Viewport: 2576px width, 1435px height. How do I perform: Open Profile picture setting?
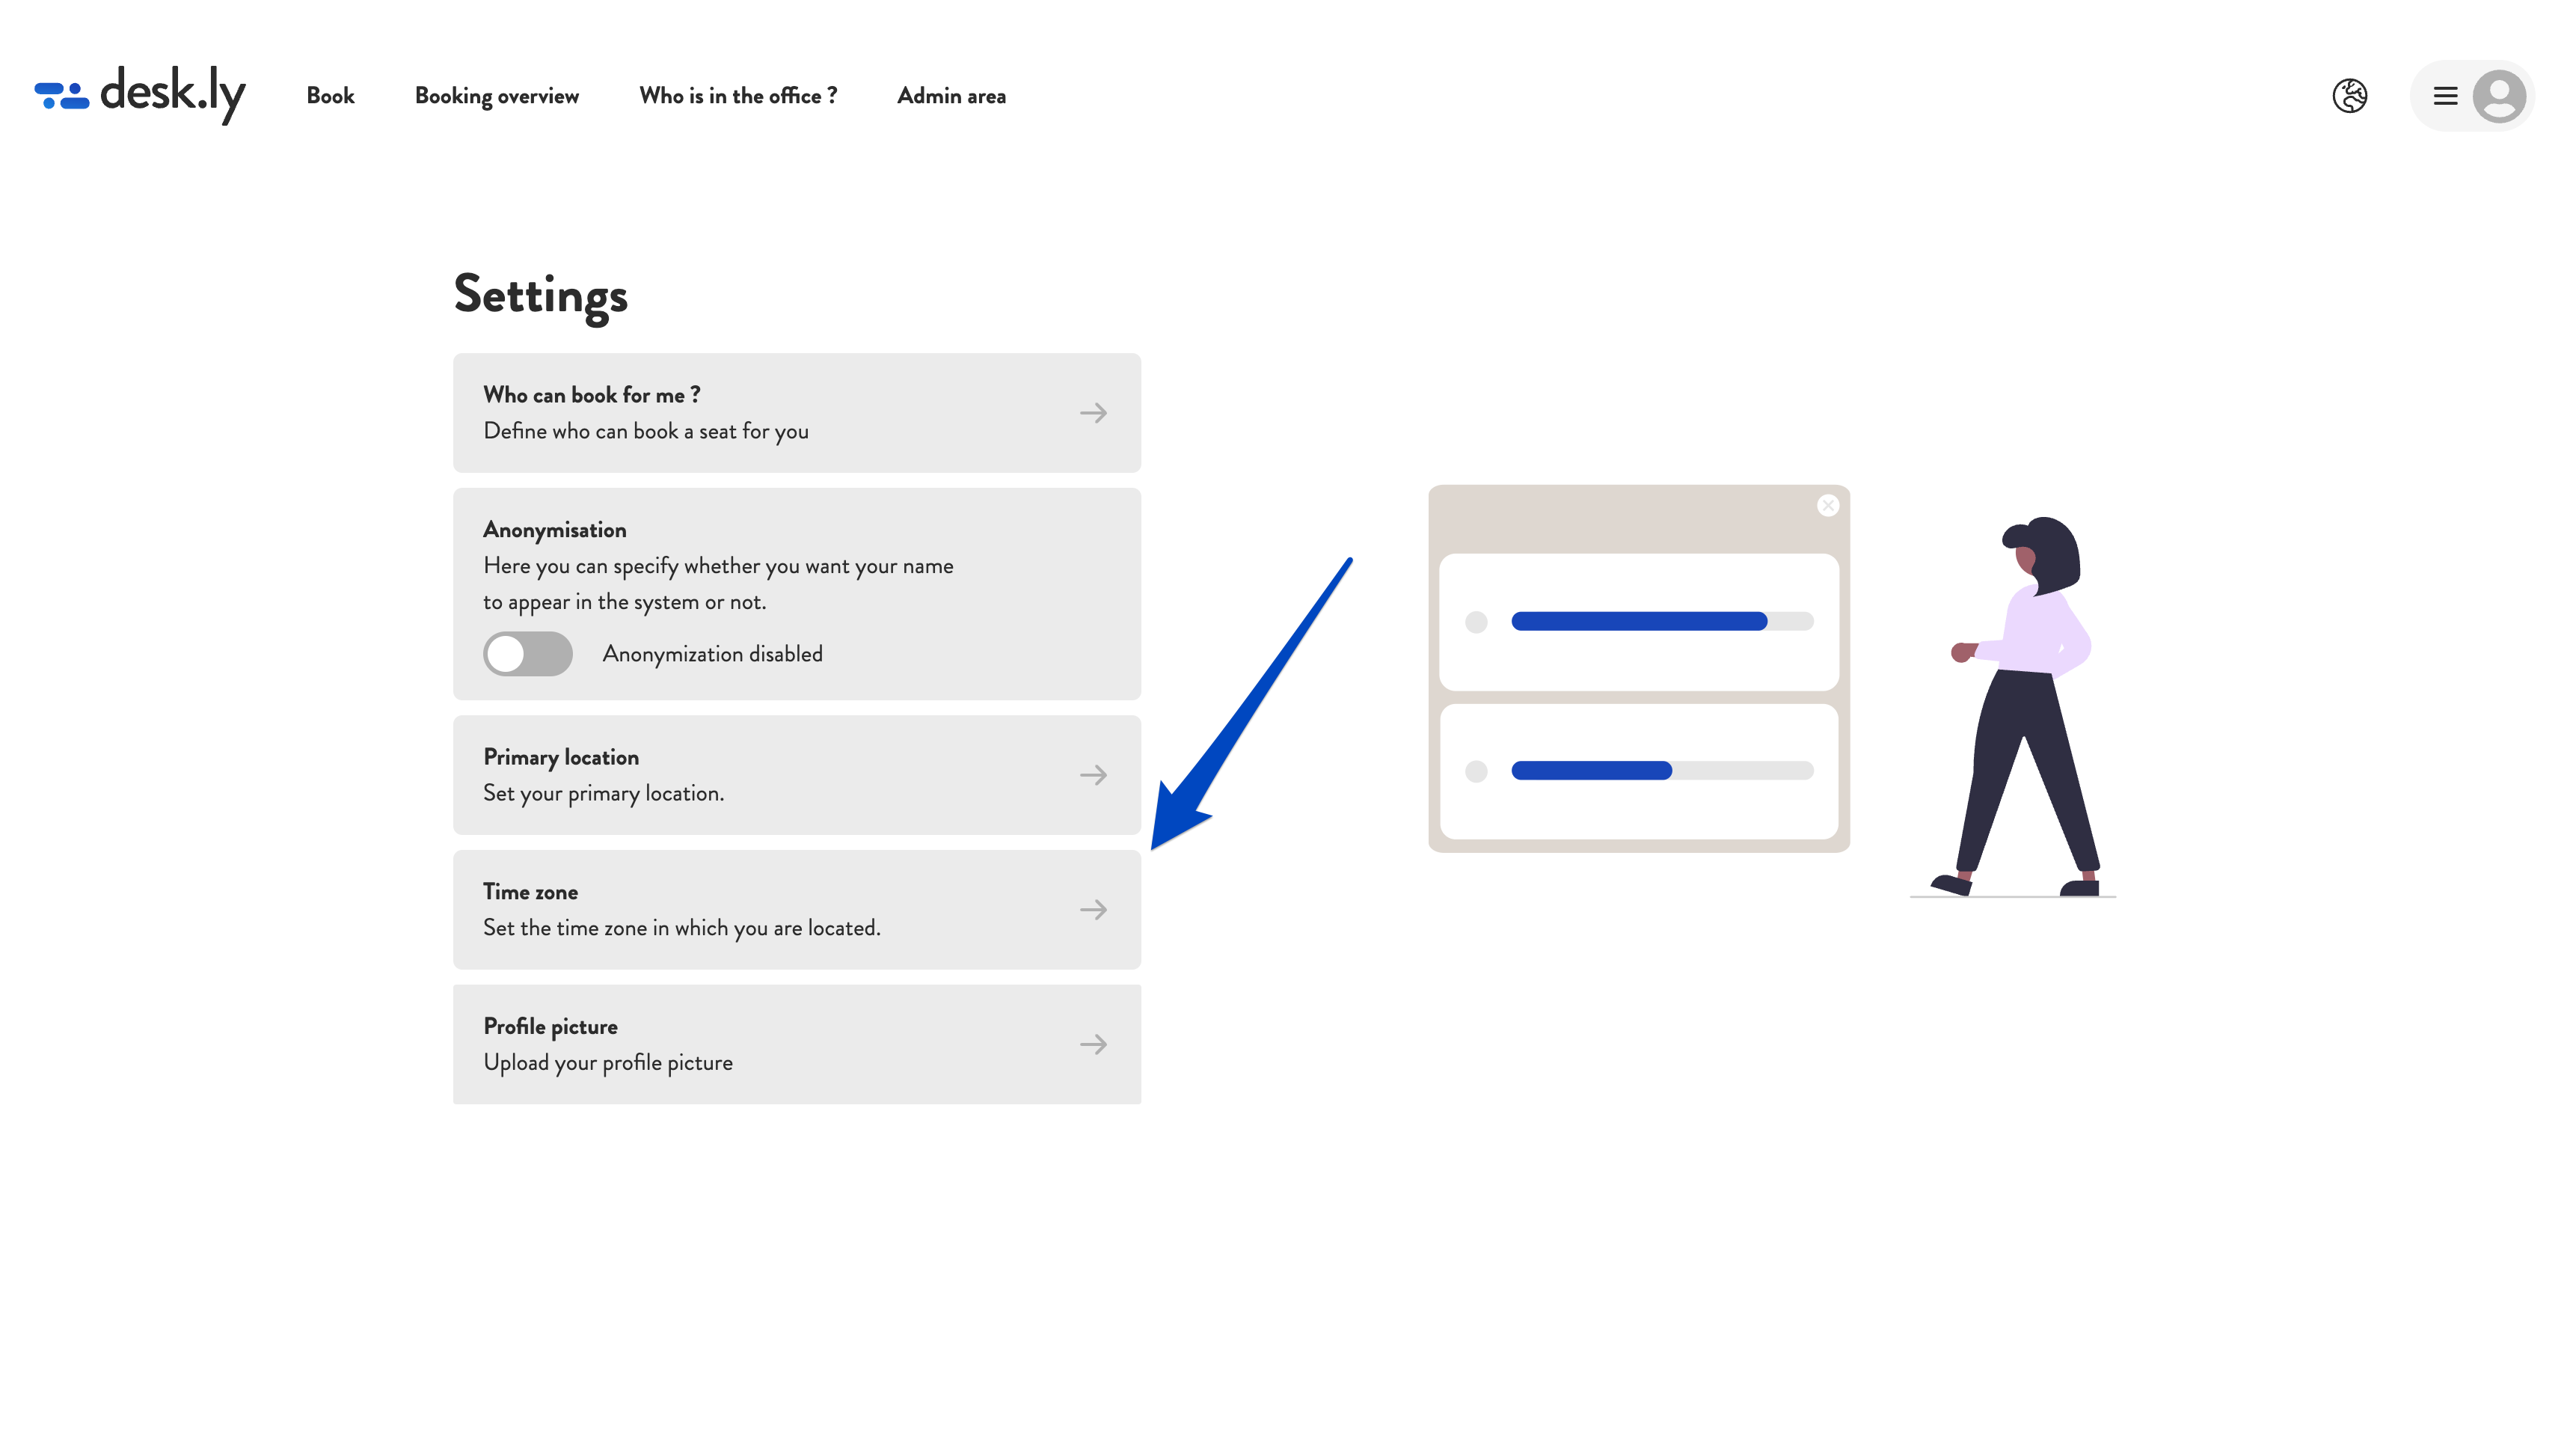[797, 1044]
